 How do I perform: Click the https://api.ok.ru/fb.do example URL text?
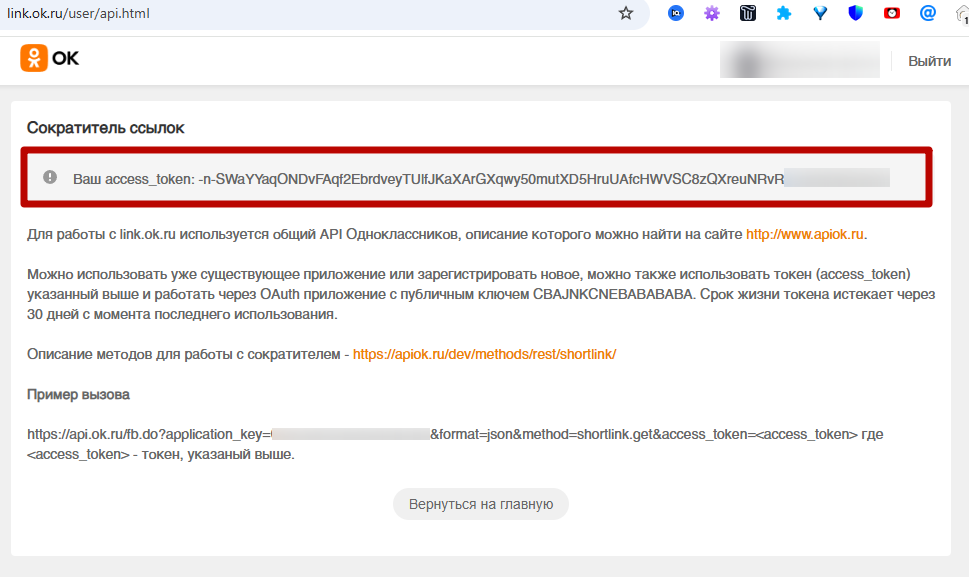(455, 434)
